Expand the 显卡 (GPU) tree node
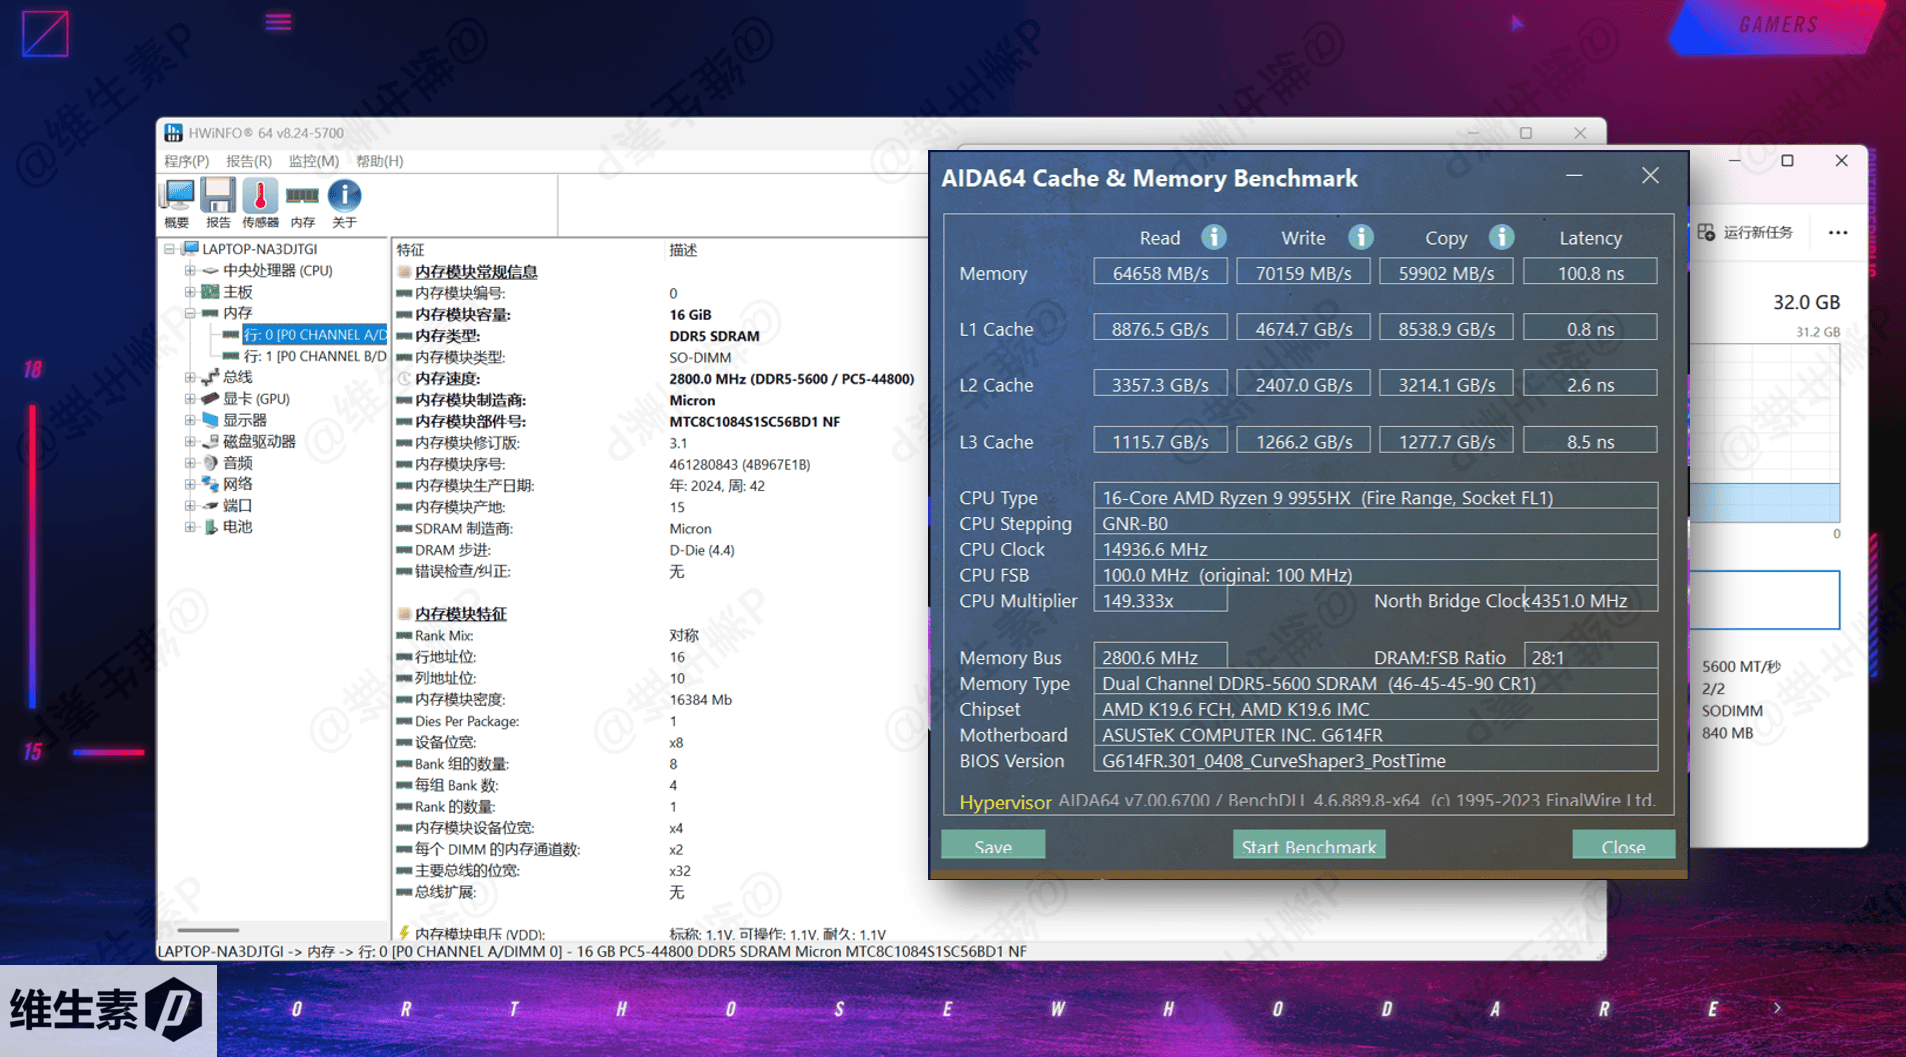1906x1057 pixels. [x=190, y=399]
